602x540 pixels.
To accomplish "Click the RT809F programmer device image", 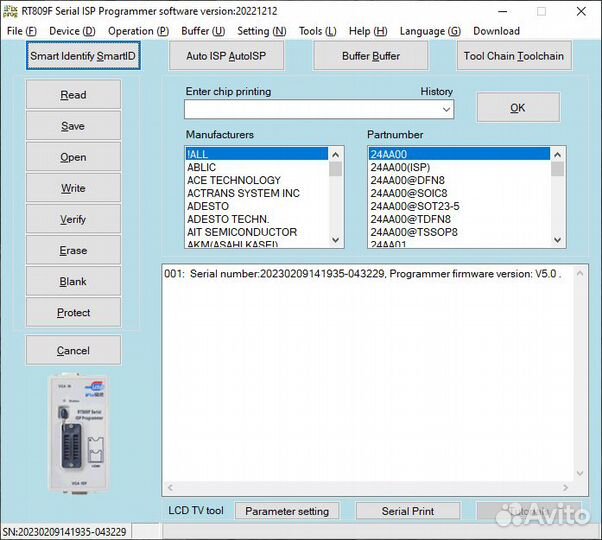I will point(78,434).
